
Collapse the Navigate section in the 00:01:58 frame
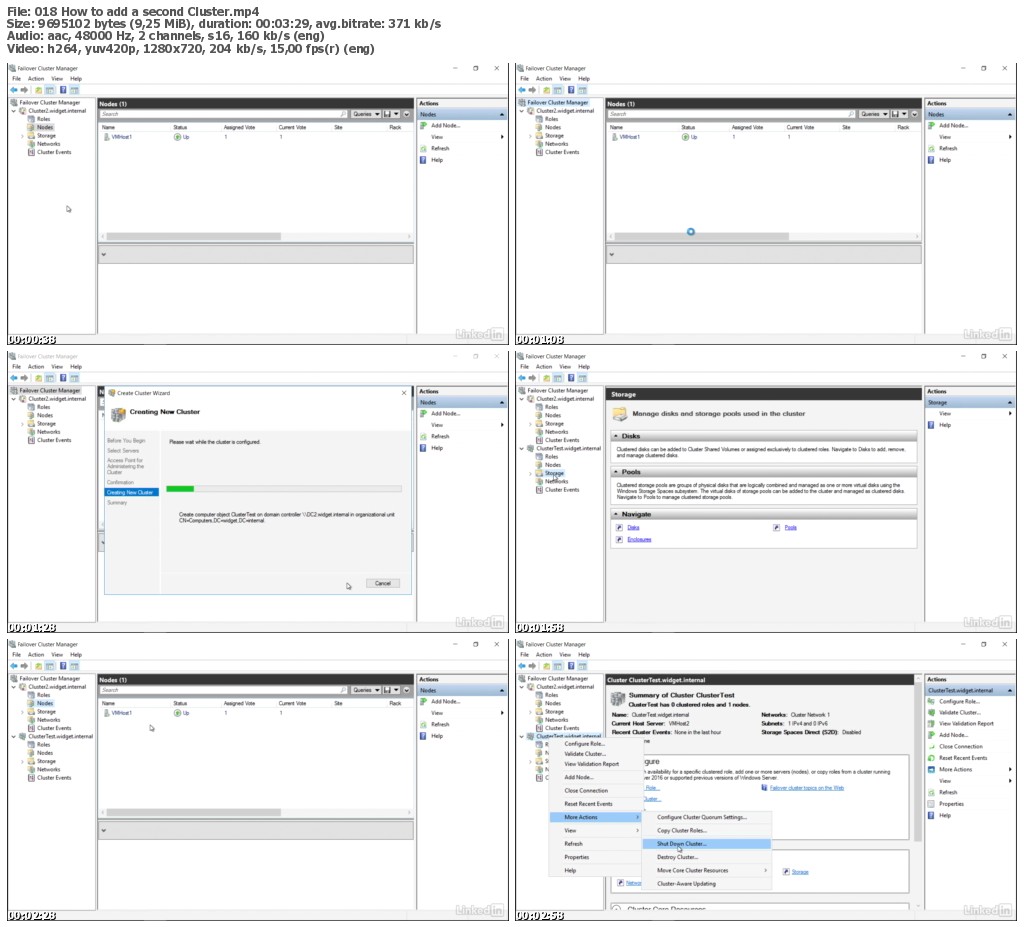(616, 514)
